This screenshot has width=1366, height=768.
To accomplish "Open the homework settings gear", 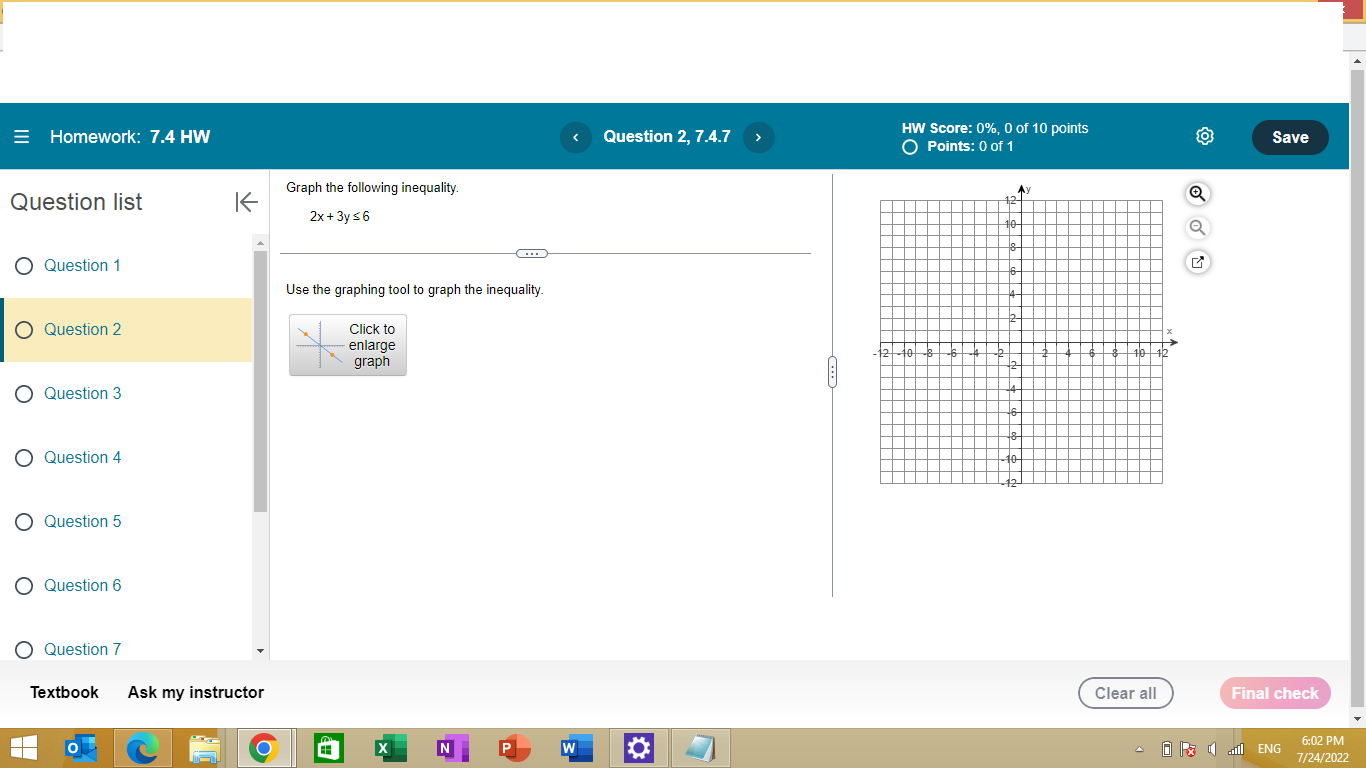I will tap(1204, 136).
